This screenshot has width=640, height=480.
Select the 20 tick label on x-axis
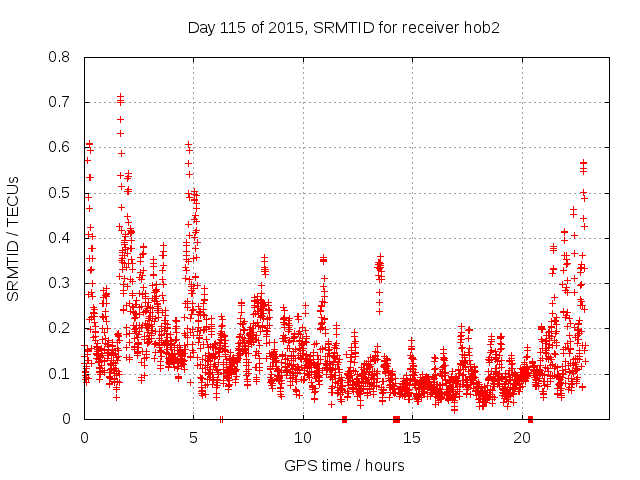coord(522,438)
